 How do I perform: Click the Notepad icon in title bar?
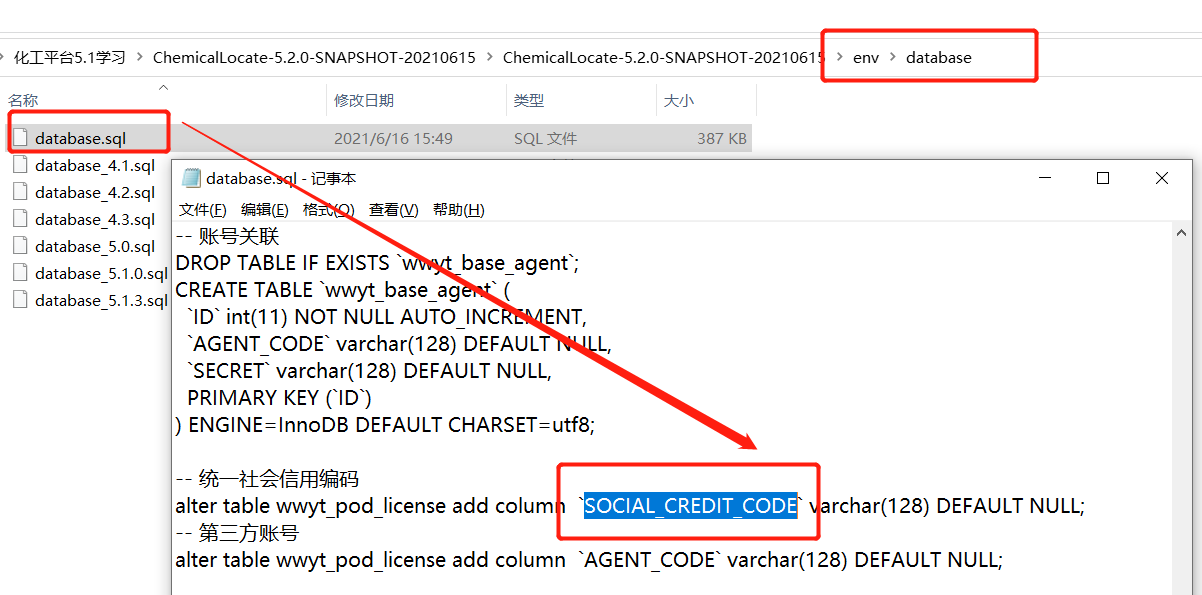coord(190,178)
